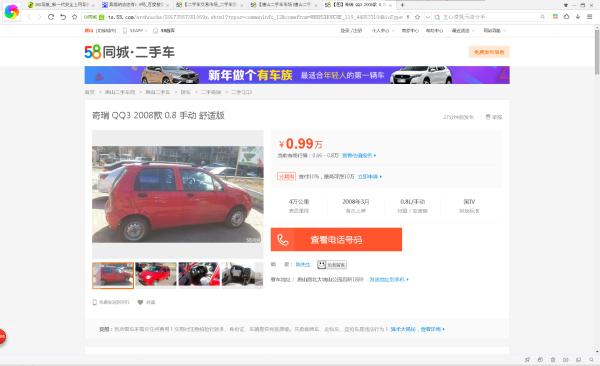This screenshot has width=600, height=366.
Task: Click the 4万公里 mileage value
Action: [x=299, y=202]
